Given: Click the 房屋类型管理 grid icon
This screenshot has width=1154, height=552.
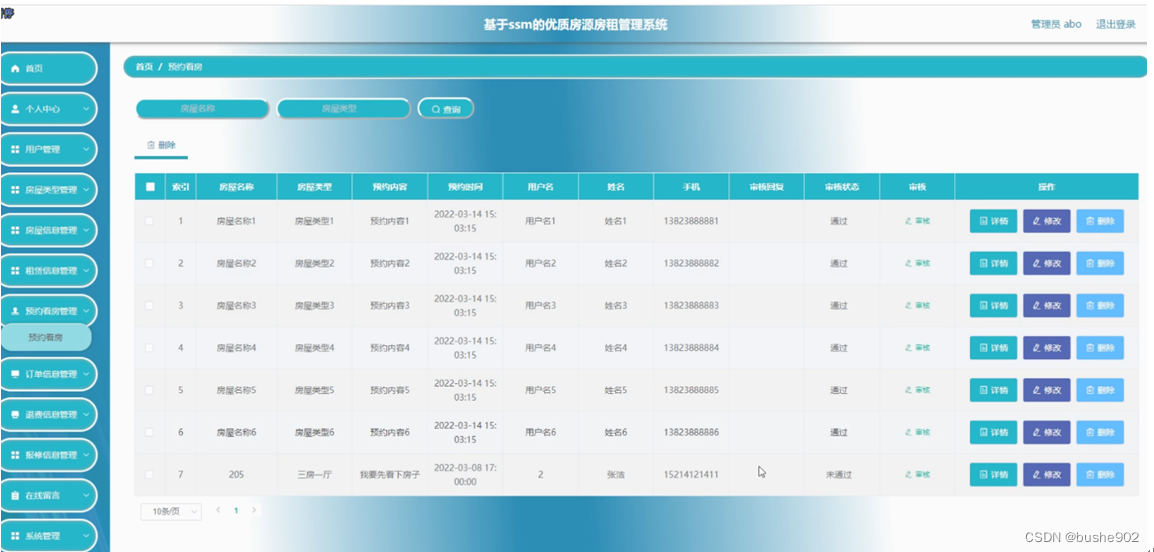Looking at the screenshot, I should pyautogui.click(x=15, y=190).
